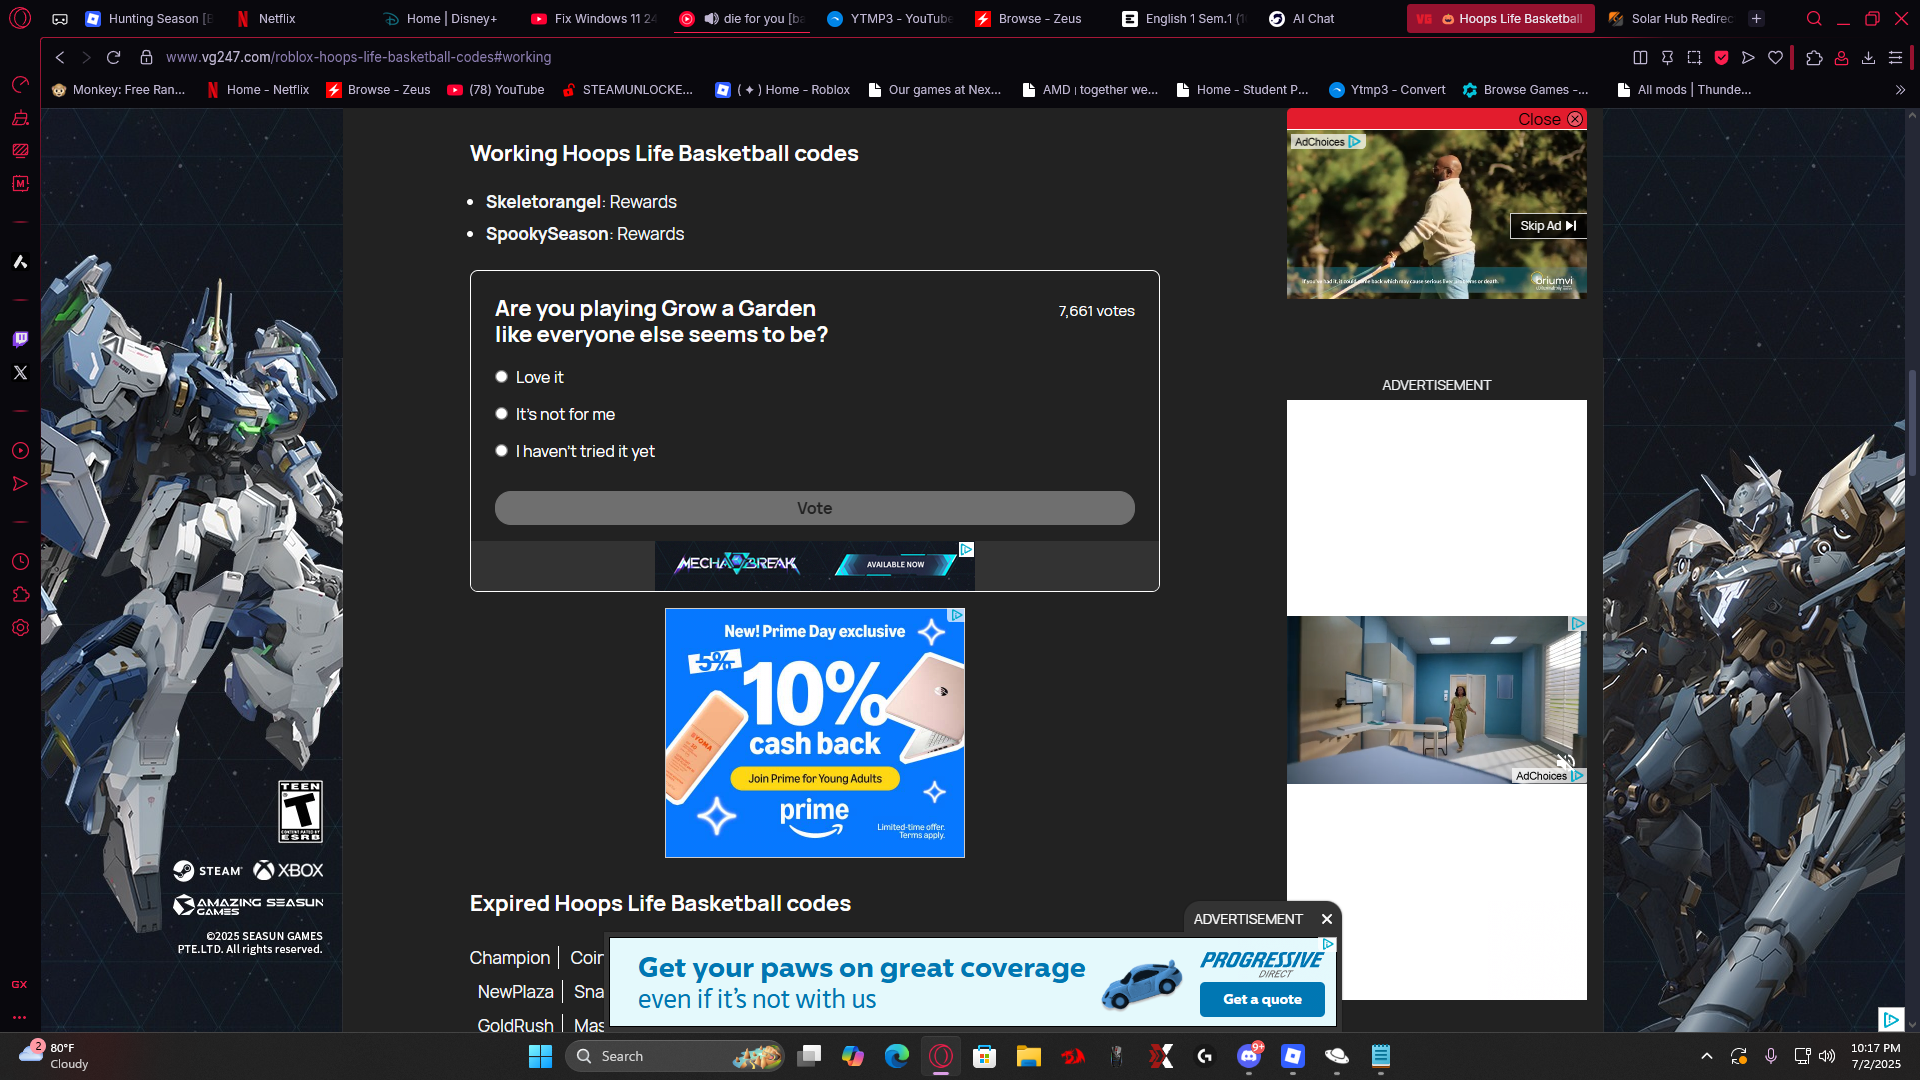Click the microphone icon in system tray

[1771, 1056]
